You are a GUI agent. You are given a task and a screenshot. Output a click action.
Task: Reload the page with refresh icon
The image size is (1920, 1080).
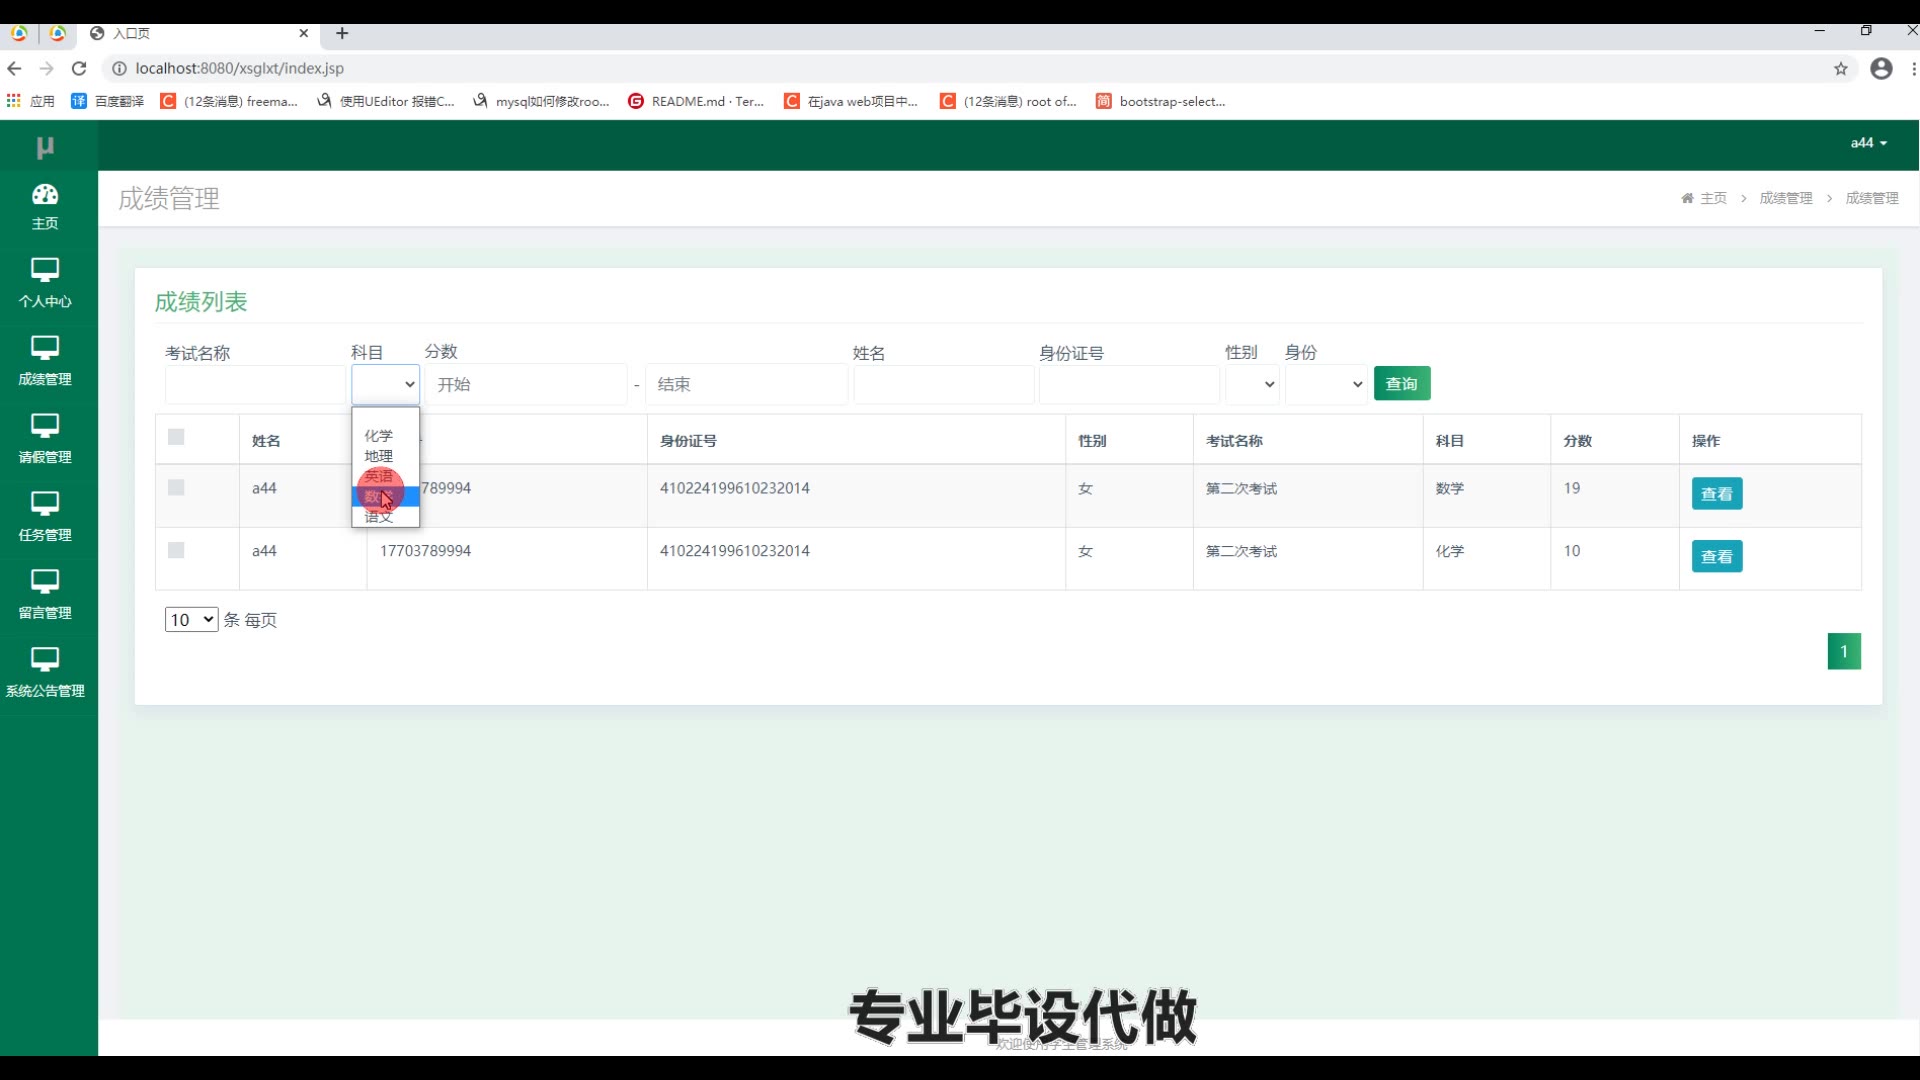79,68
